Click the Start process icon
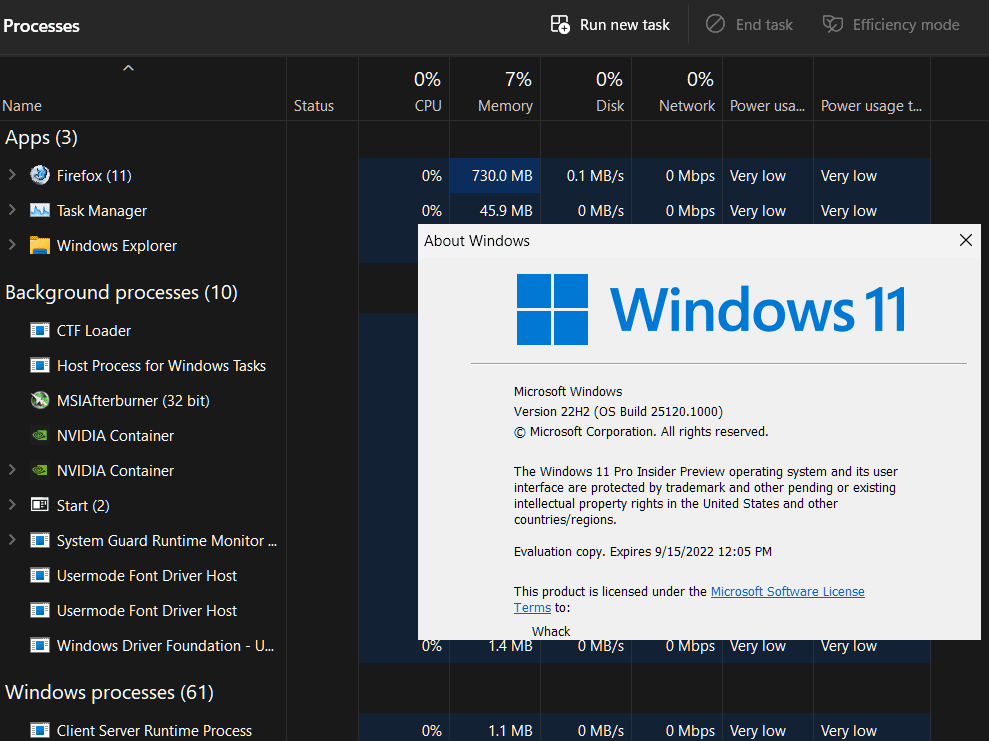Viewport: 989px width, 741px height. [40, 505]
